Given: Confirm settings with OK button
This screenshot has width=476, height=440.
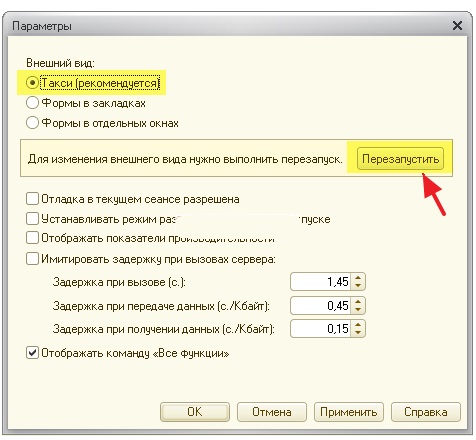Looking at the screenshot, I should [x=195, y=412].
